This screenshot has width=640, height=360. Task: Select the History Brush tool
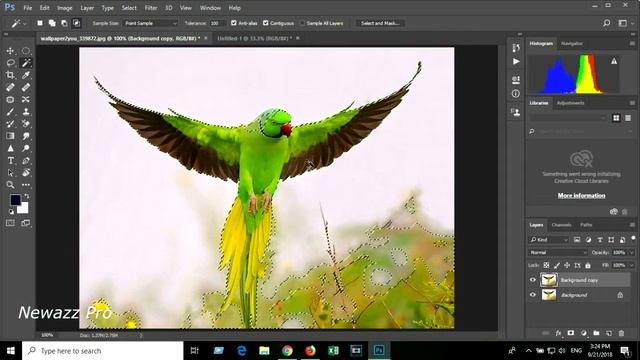[10, 124]
